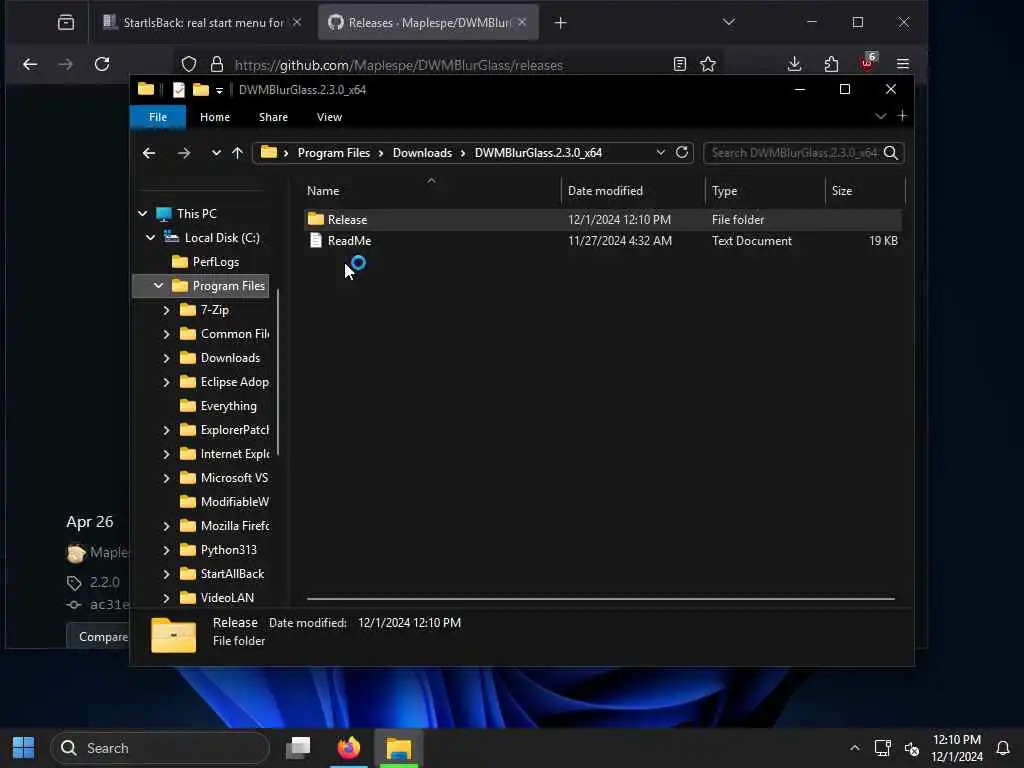The height and width of the screenshot is (768, 1024).
Task: Expand the 7-Zip folder node
Action: tap(166, 310)
